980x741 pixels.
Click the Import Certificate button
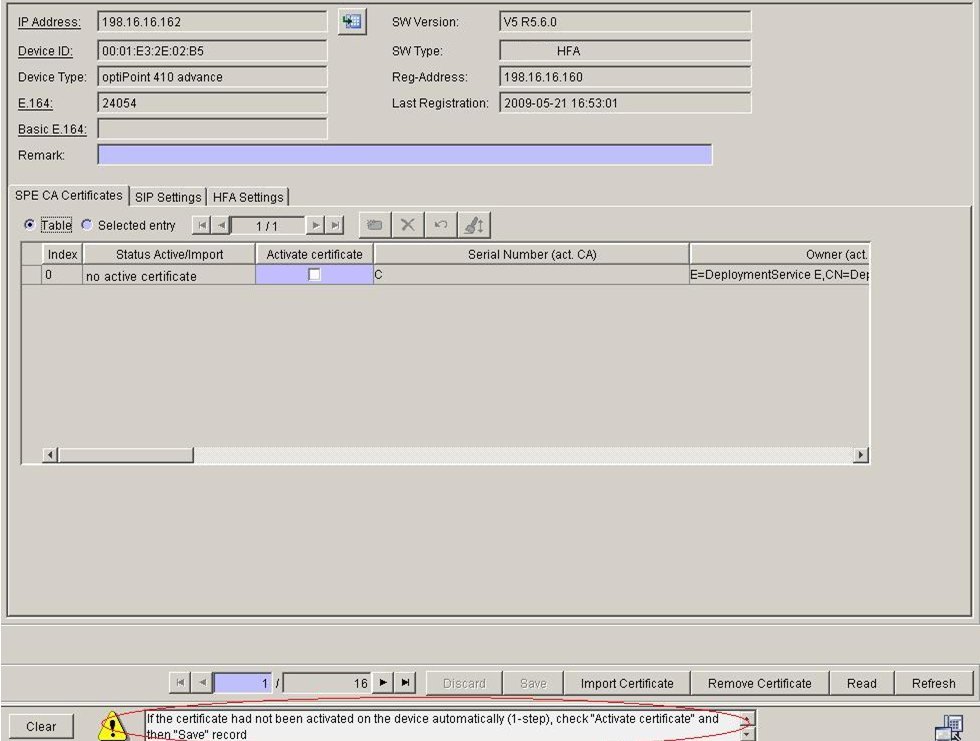[x=627, y=683]
